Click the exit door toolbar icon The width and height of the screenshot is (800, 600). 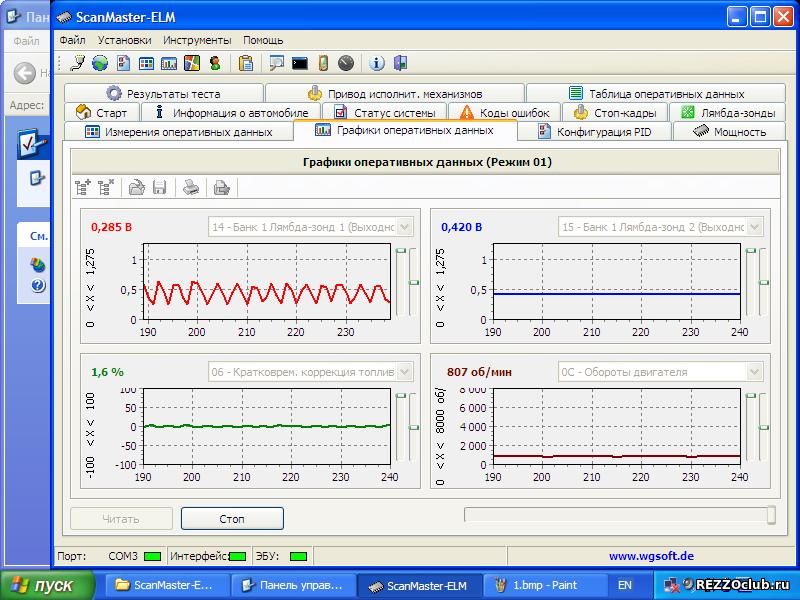point(401,63)
